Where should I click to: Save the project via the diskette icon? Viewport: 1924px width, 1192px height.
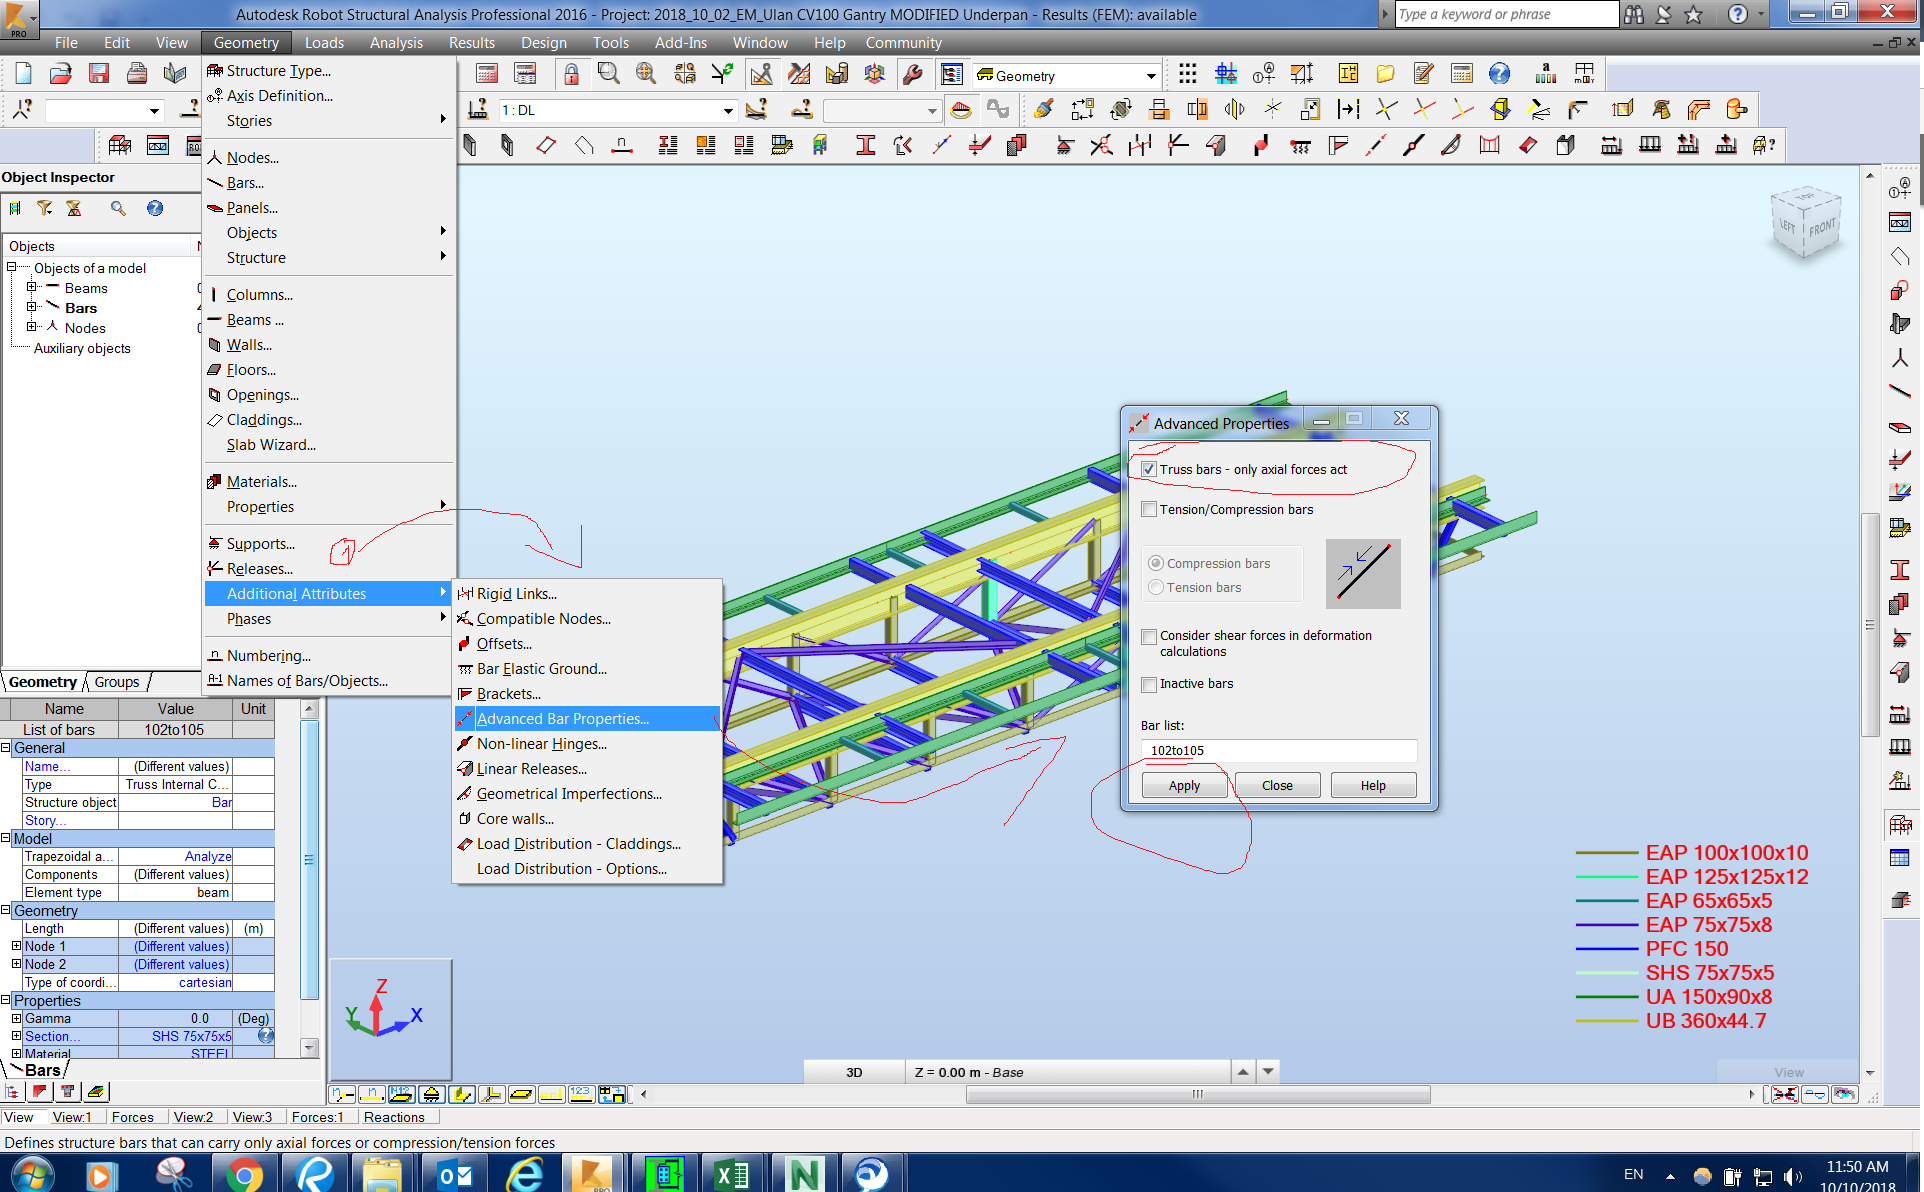(99, 72)
